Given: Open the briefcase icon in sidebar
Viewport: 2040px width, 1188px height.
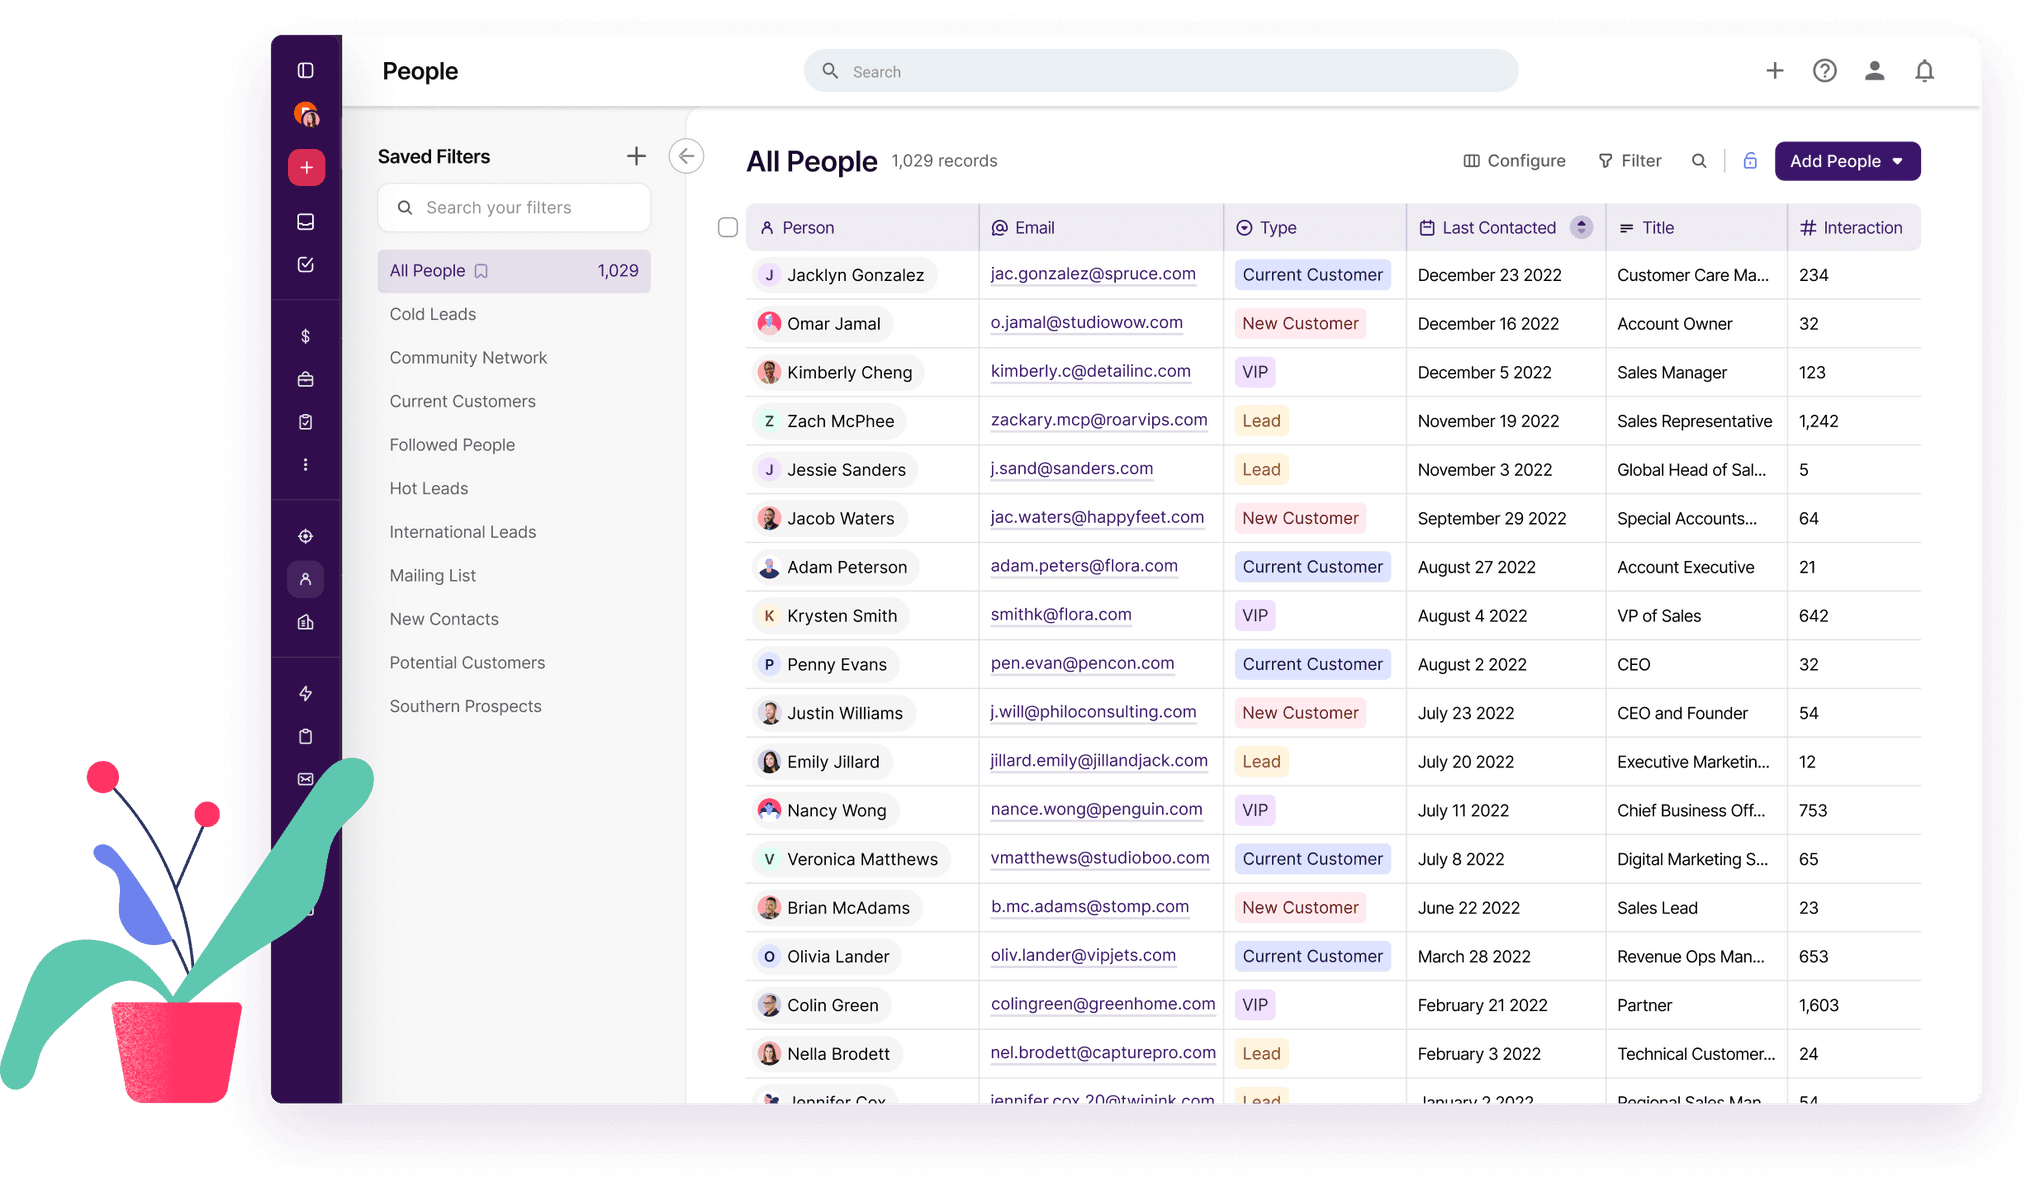Looking at the screenshot, I should (x=306, y=379).
